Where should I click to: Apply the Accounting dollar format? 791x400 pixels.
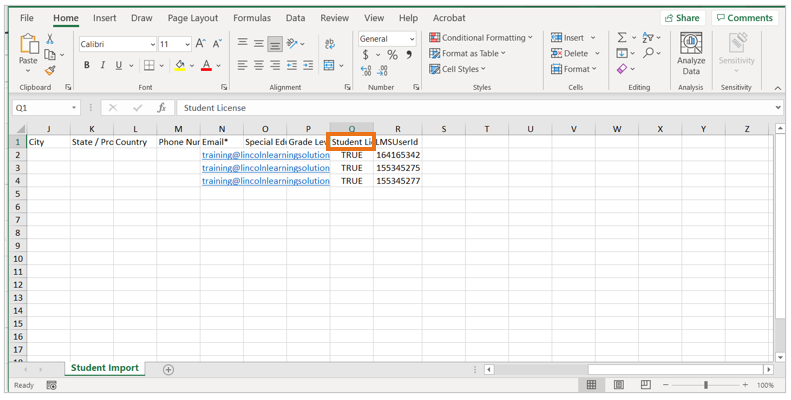(x=366, y=54)
